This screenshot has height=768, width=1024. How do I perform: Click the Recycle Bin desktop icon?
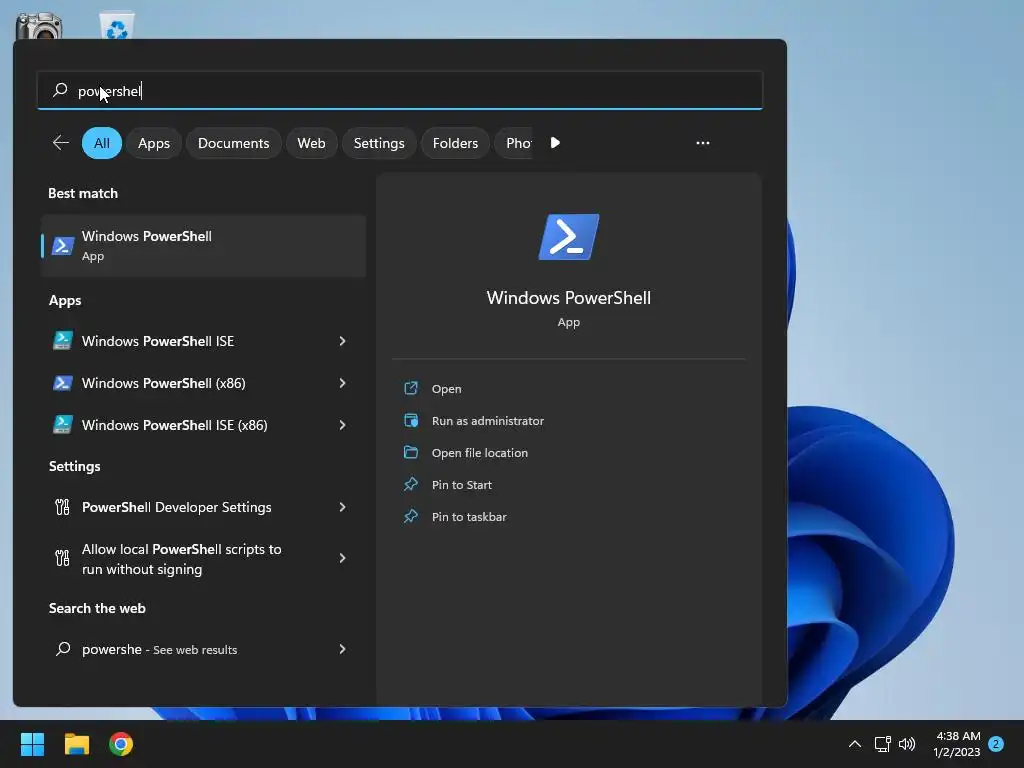[117, 25]
